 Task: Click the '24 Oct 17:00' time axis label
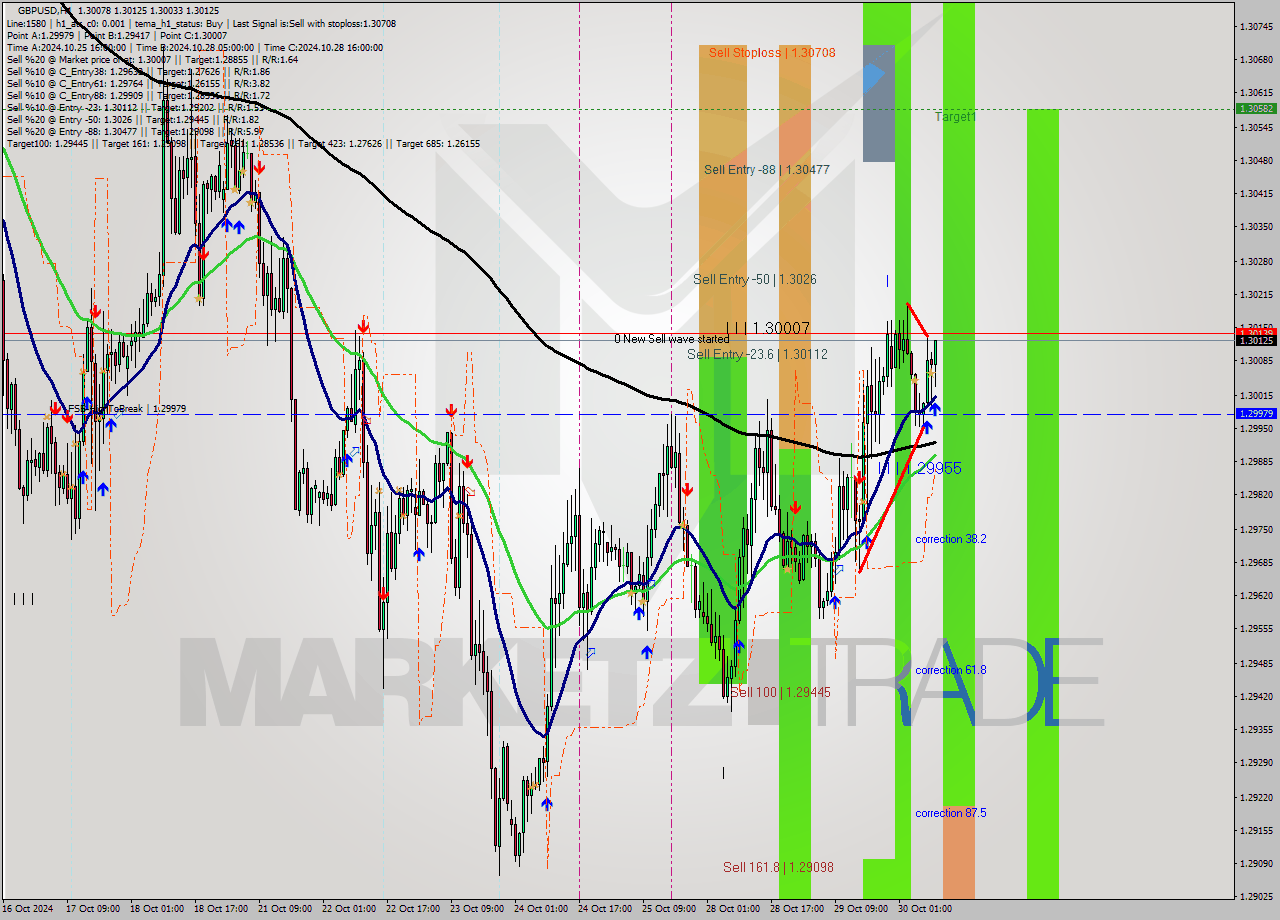click(x=604, y=909)
